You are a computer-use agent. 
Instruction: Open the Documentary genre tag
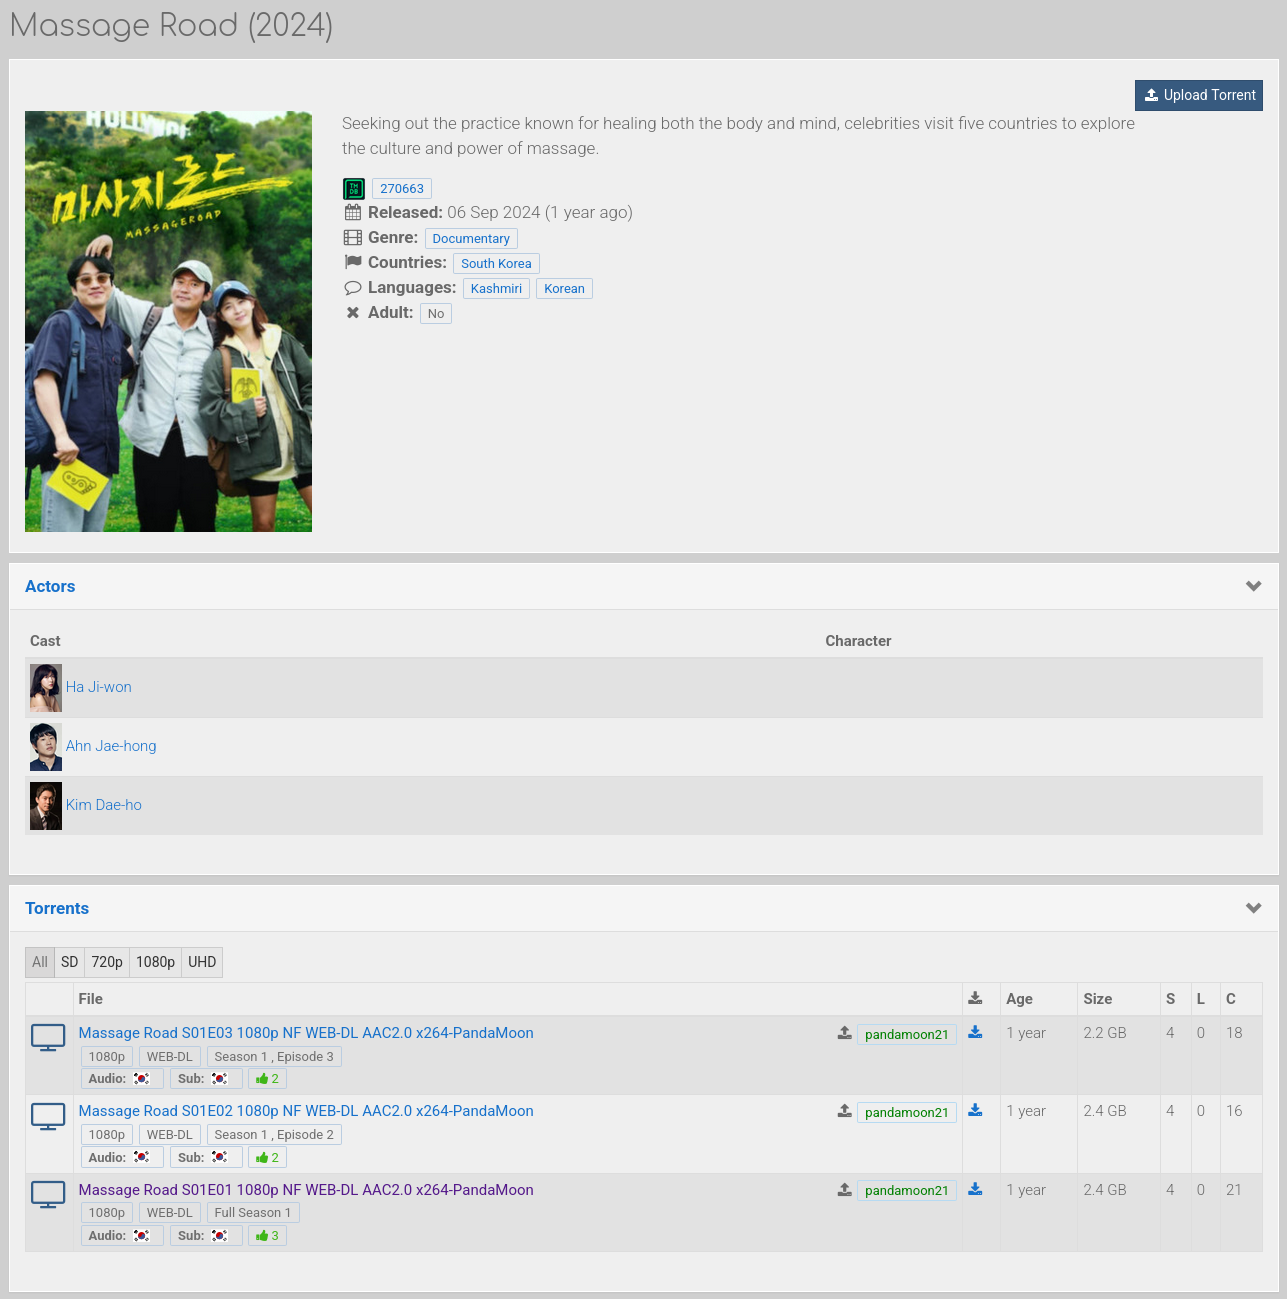click(x=471, y=238)
